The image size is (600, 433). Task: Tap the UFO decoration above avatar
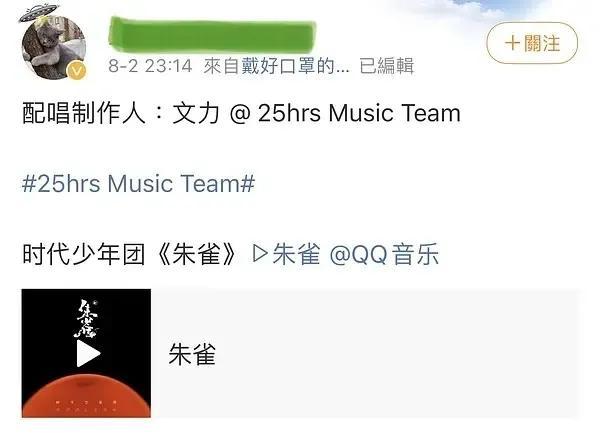pyautogui.click(x=38, y=13)
